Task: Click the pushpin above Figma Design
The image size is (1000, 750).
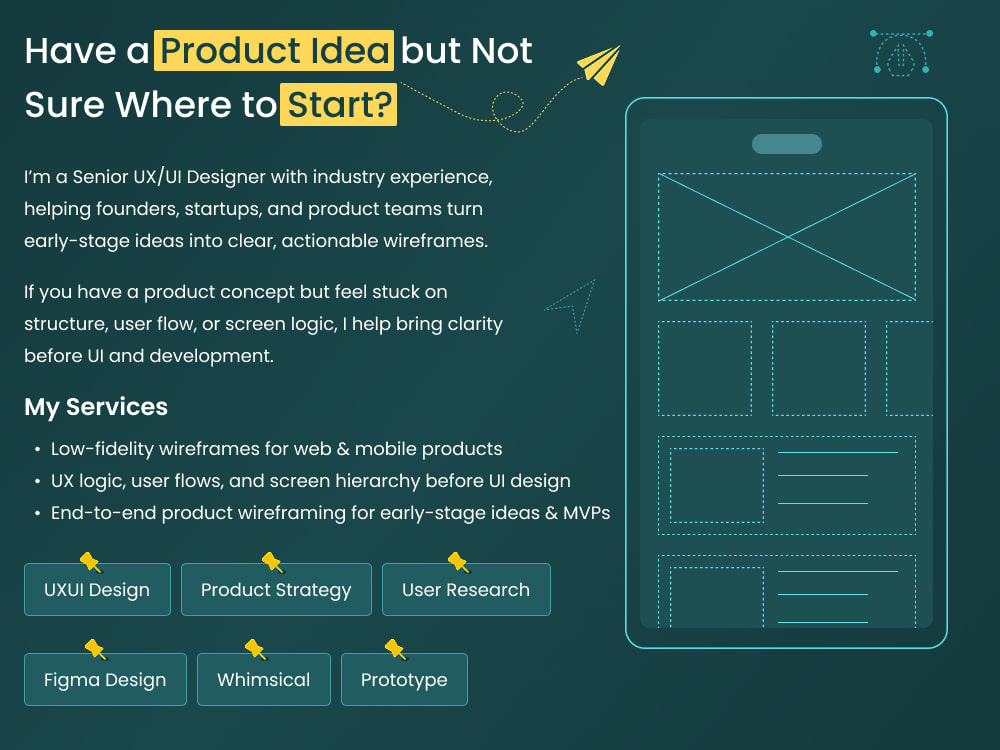Action: pyautogui.click(x=96, y=649)
